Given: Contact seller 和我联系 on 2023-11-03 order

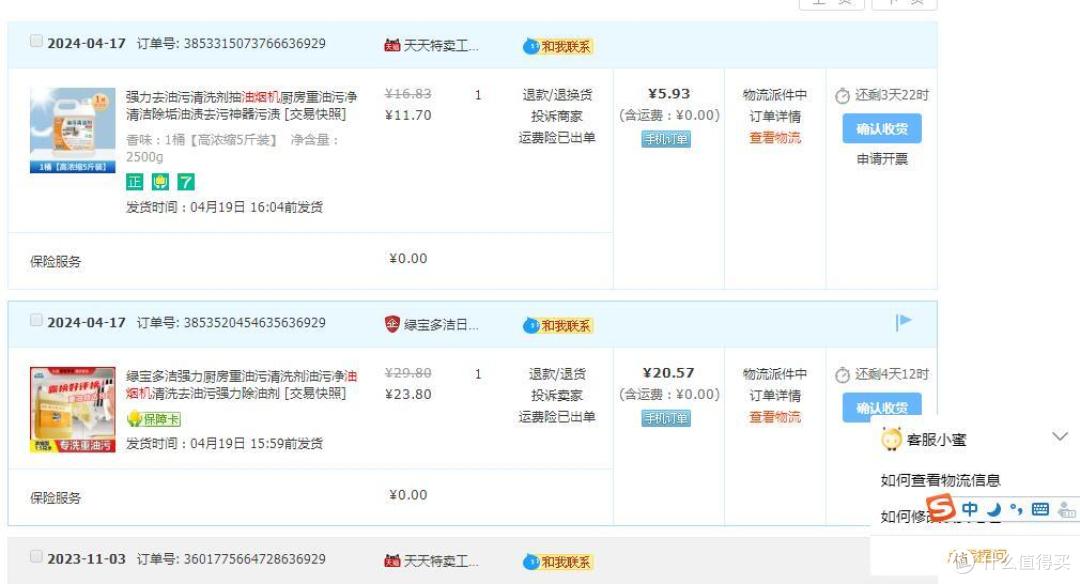Looking at the screenshot, I should (x=558, y=562).
